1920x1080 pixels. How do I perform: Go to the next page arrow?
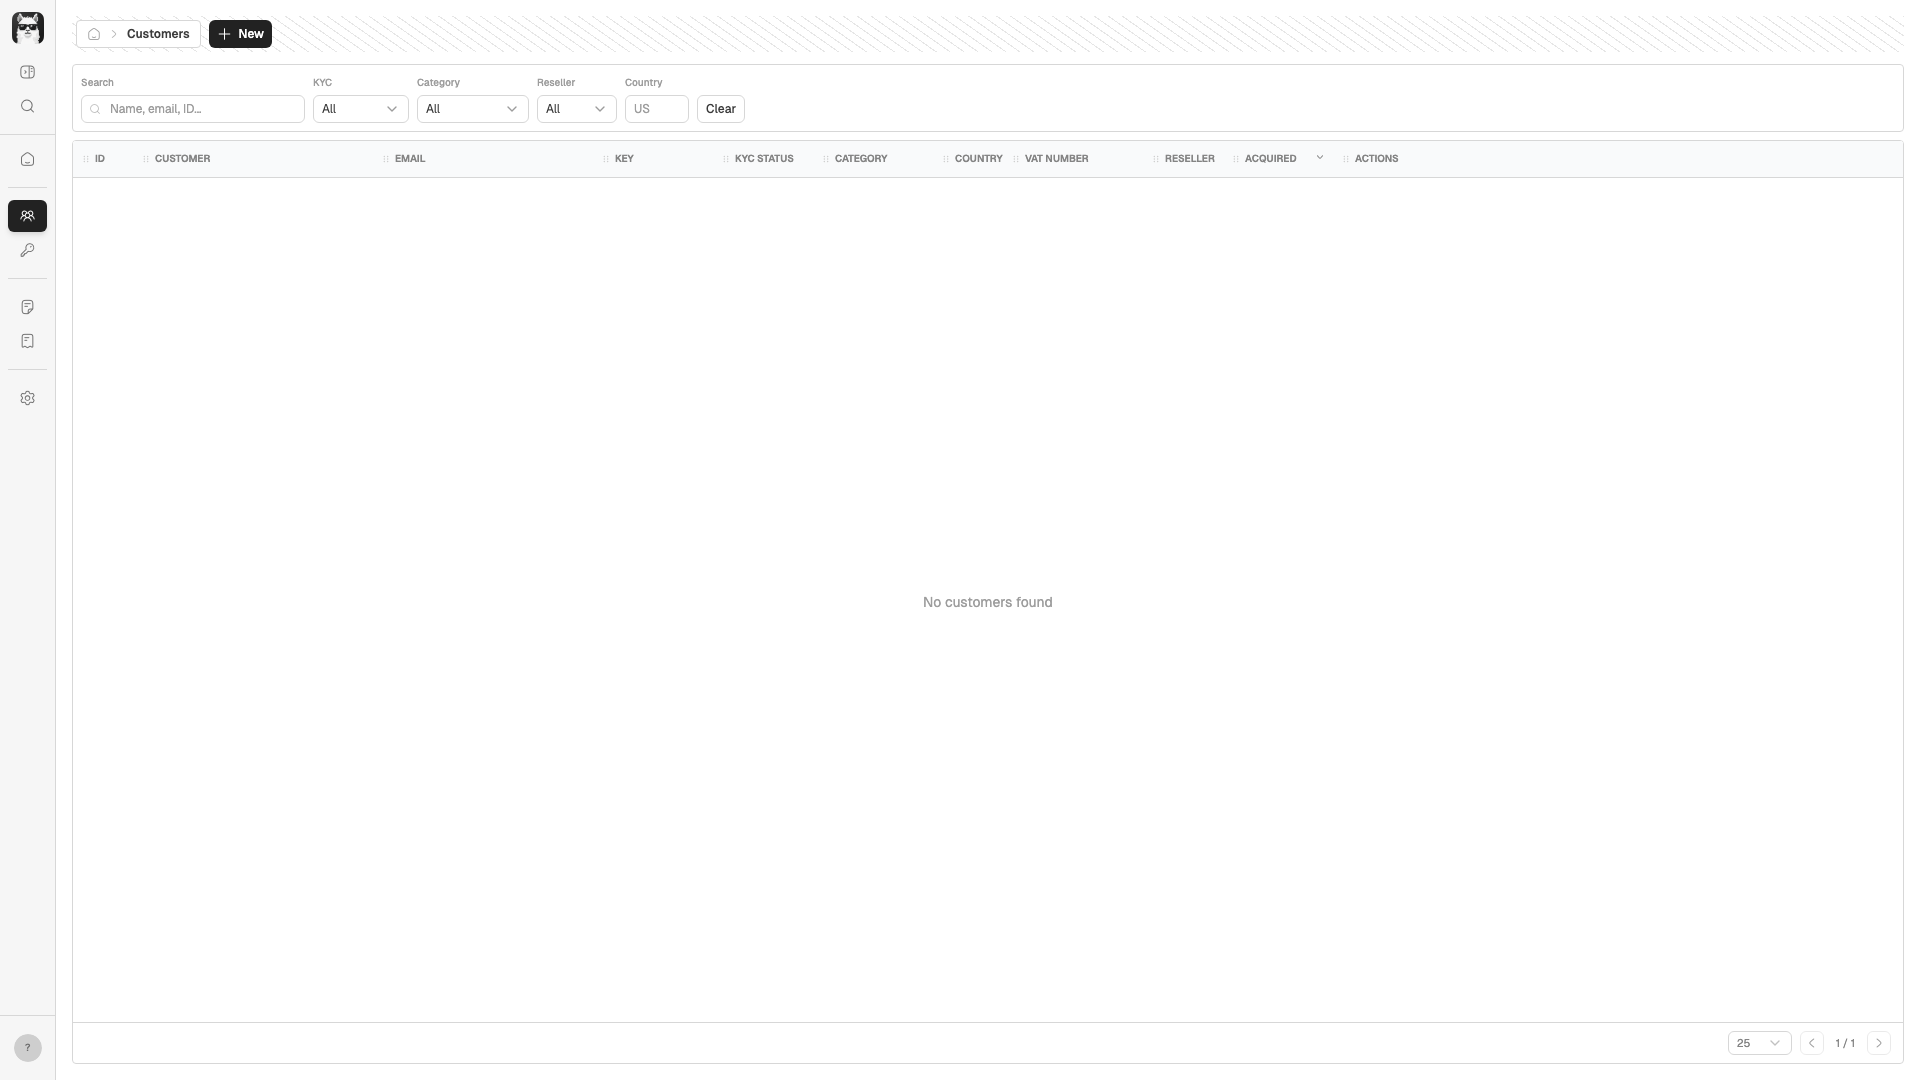[1878, 1043]
